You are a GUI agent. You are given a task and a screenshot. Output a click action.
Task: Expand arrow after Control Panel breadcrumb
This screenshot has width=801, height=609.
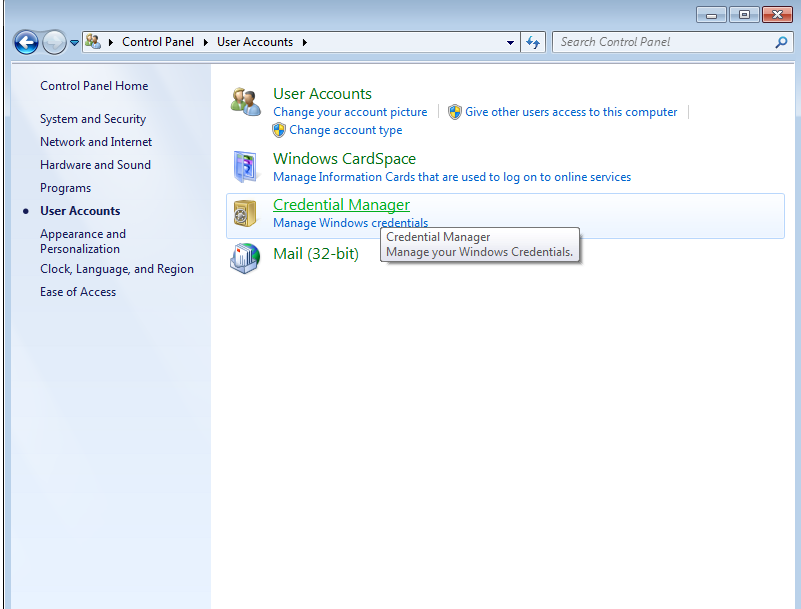205,42
